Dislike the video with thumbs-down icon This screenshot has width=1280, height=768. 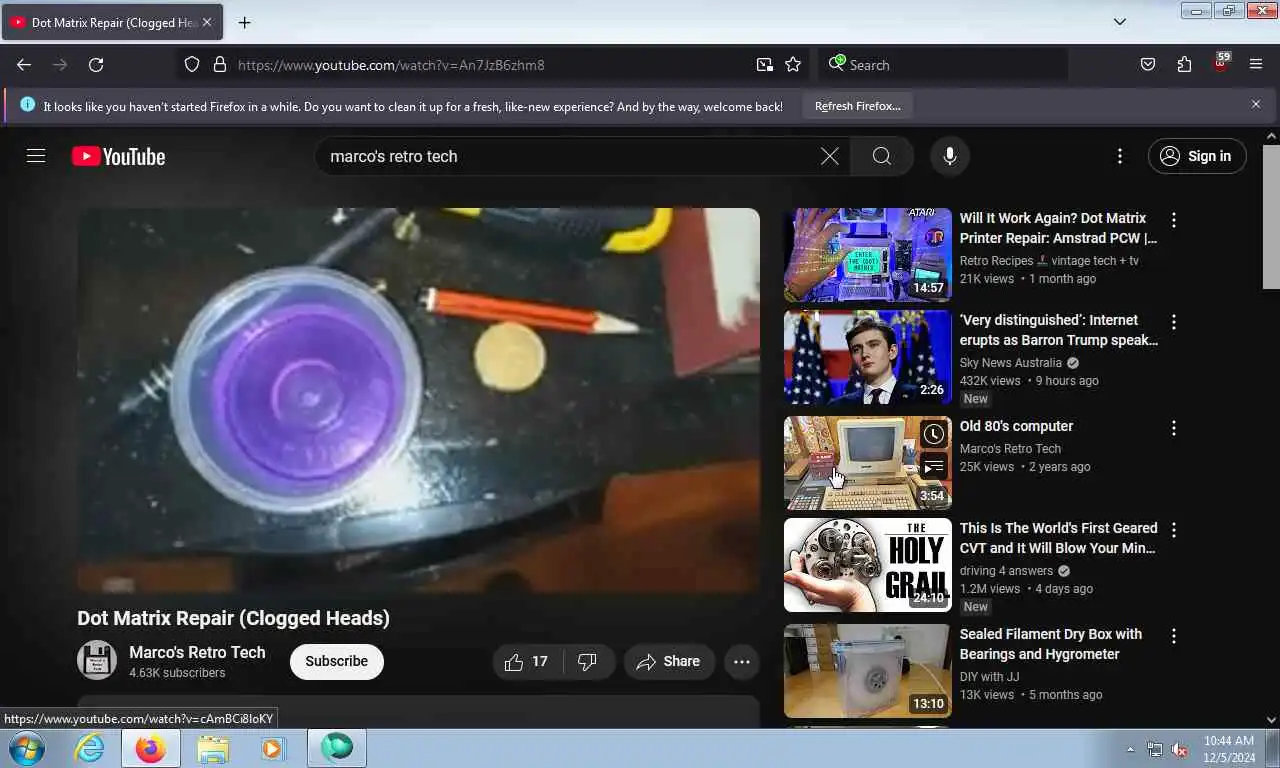588,662
